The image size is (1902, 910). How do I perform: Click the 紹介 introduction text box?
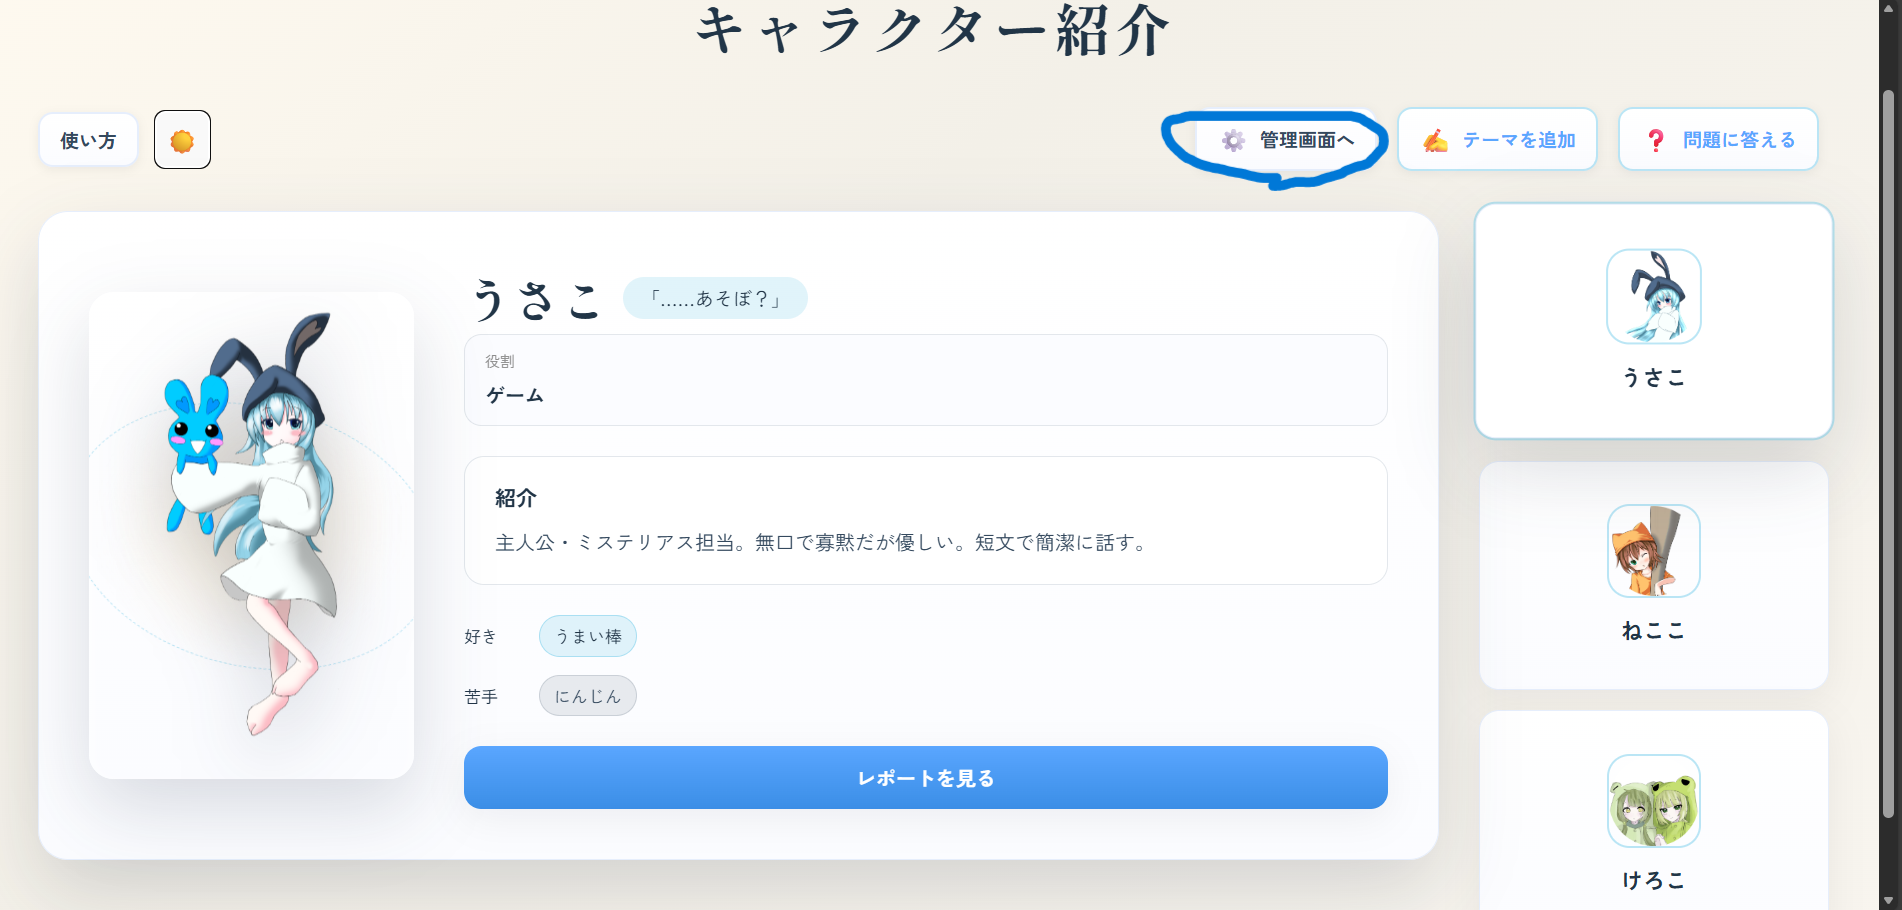[x=925, y=520]
